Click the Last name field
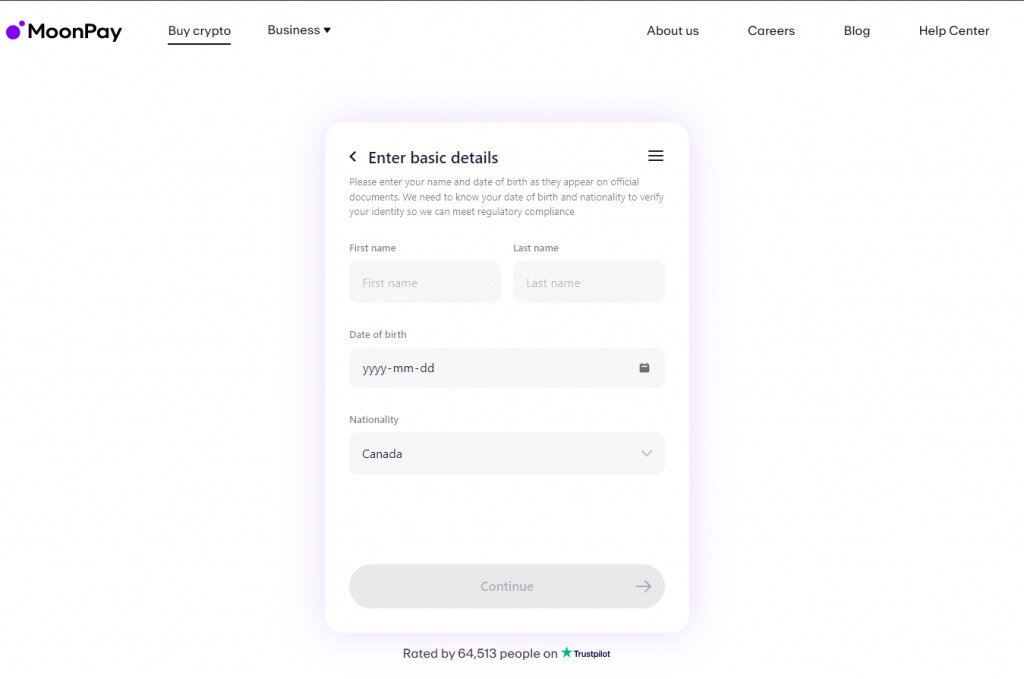The width and height of the screenshot is (1024, 679). click(588, 282)
